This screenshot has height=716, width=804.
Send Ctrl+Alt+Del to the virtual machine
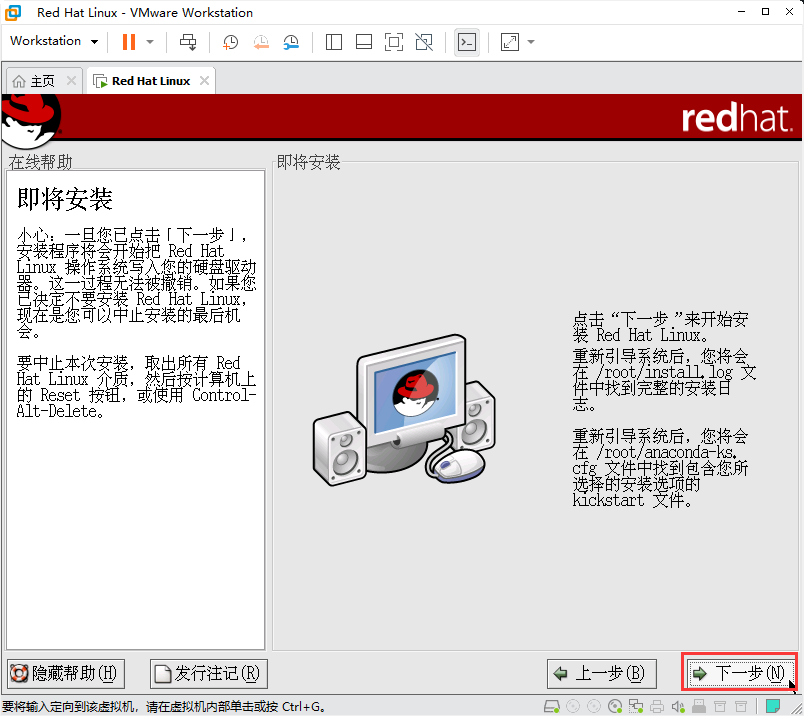pos(188,42)
